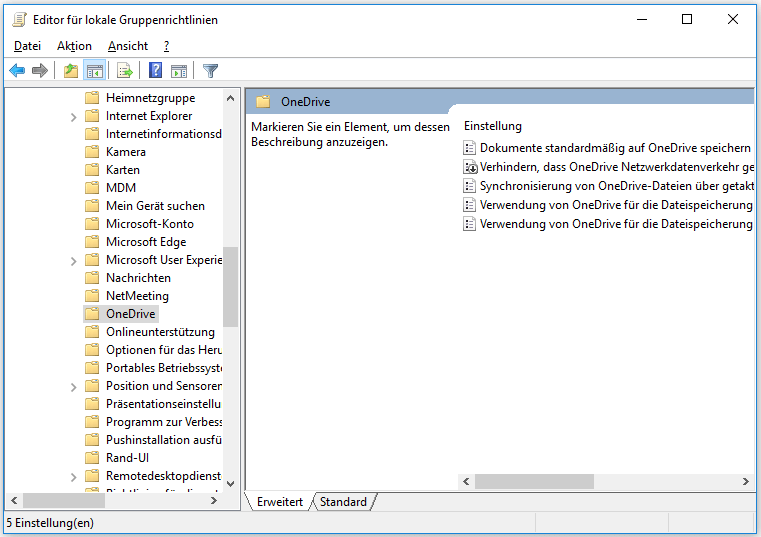Select Portables Betriebssystem tree item
761x537 pixels.
164,368
